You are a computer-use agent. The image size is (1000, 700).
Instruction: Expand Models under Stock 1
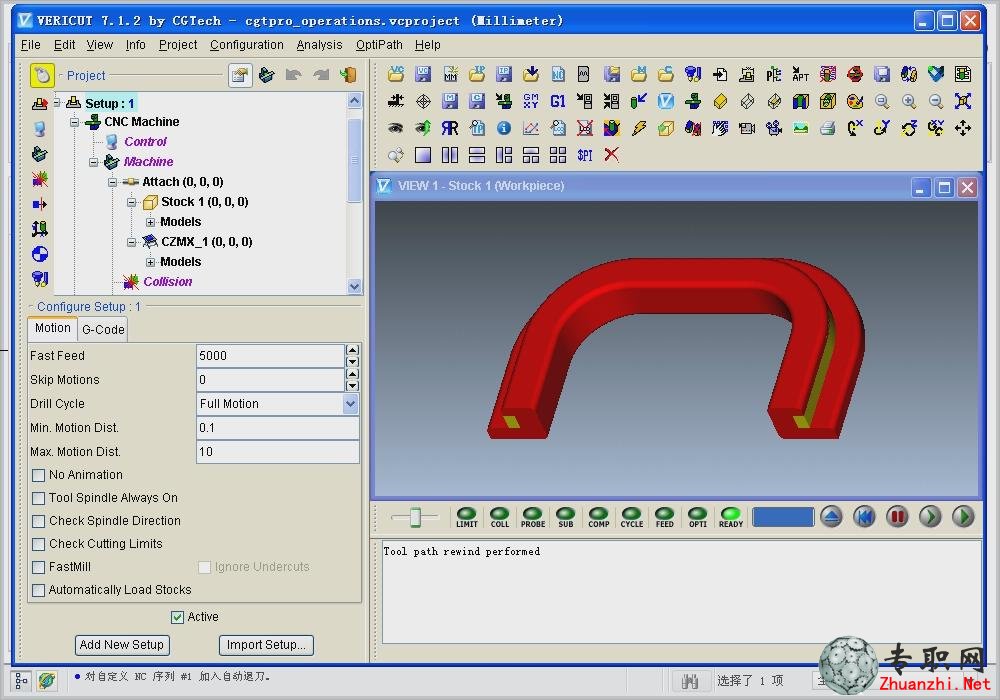[x=151, y=222]
